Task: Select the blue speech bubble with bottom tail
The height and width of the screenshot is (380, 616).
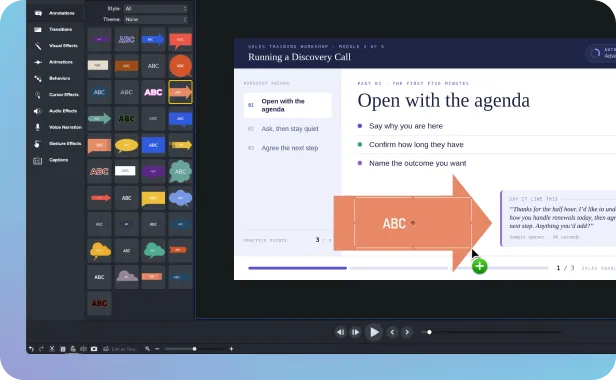Action: (180, 119)
